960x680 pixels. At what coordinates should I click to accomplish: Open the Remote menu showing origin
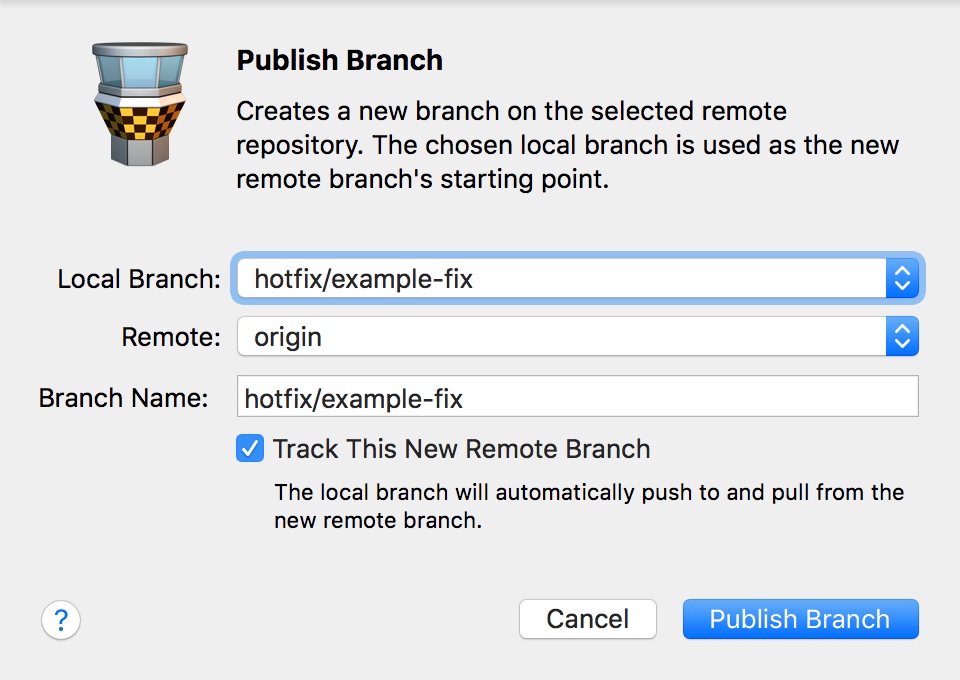tap(577, 336)
